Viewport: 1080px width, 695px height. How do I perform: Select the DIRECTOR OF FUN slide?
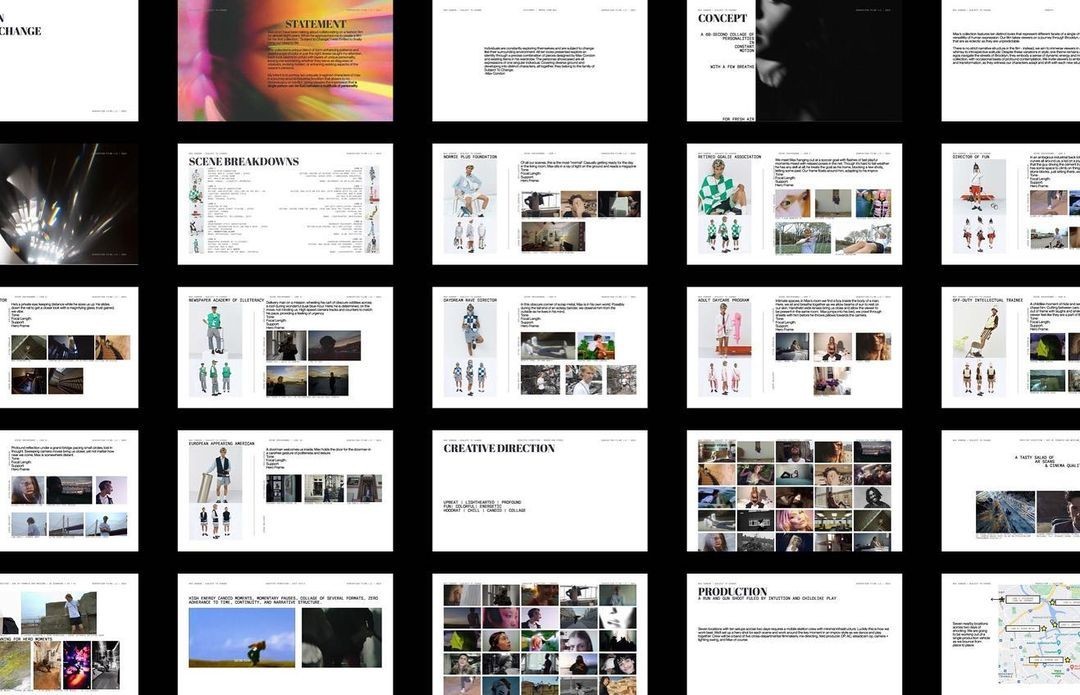[x=1010, y=204]
